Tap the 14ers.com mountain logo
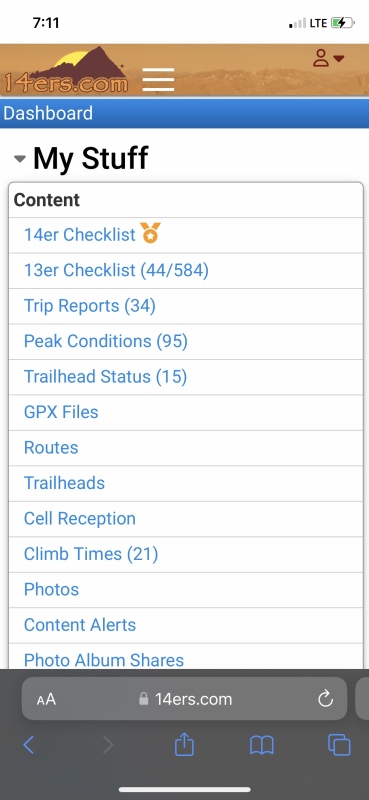Viewport: 369px width, 800px height. click(65, 70)
